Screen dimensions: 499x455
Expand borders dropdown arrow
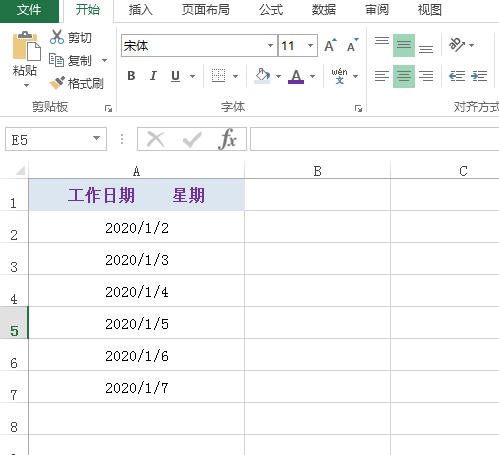click(235, 76)
